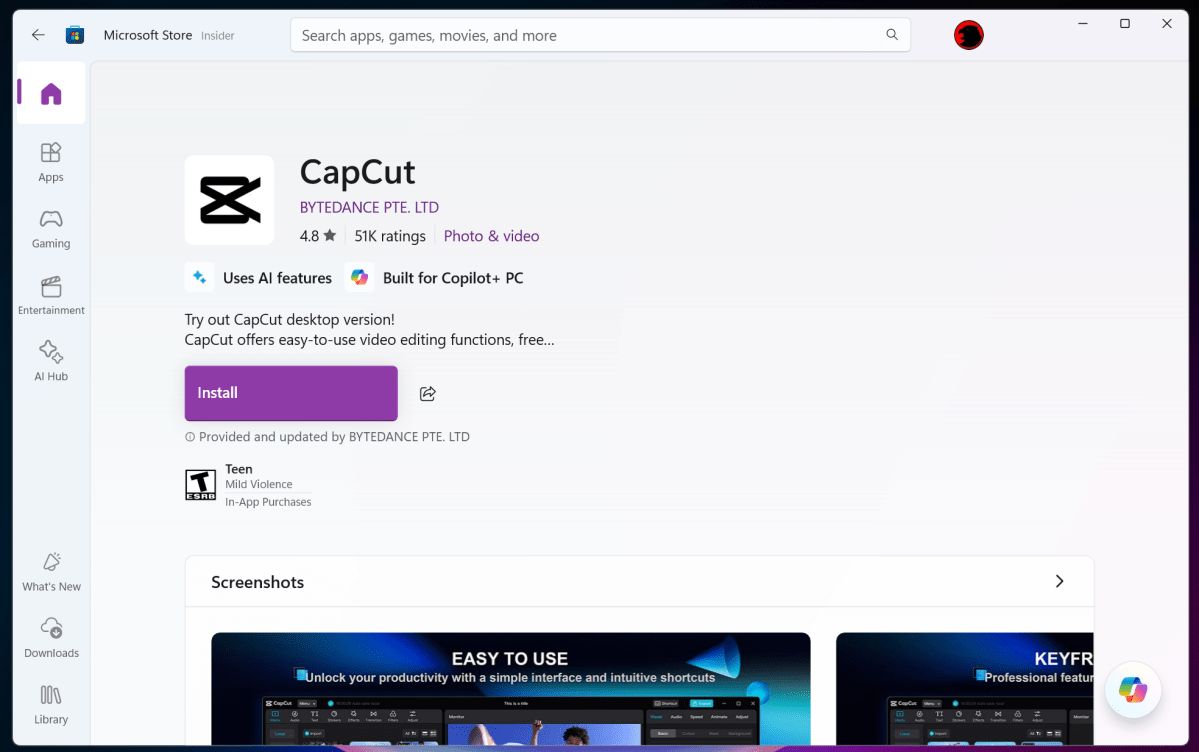Minimize the Microsoft Store window
This screenshot has width=1199, height=752.
coord(1083,24)
